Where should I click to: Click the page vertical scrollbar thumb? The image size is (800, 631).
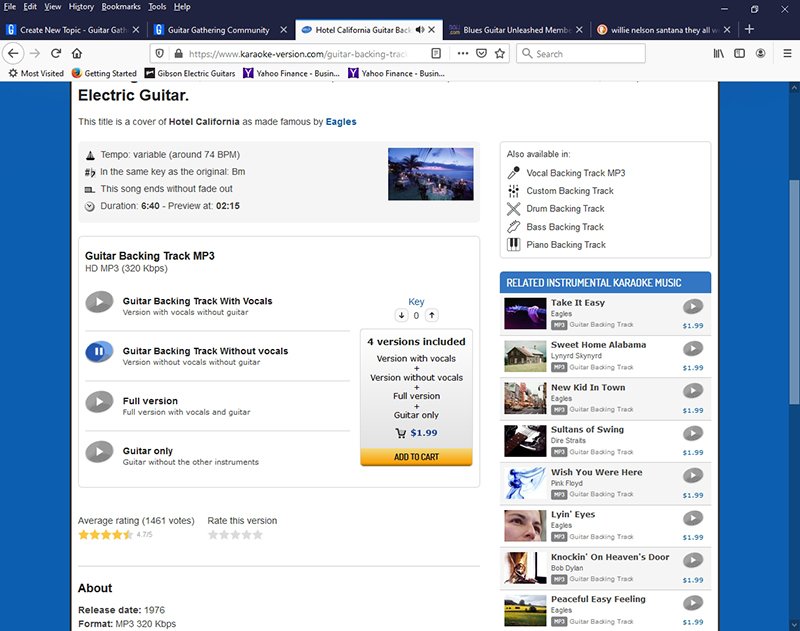pyautogui.click(x=794, y=292)
